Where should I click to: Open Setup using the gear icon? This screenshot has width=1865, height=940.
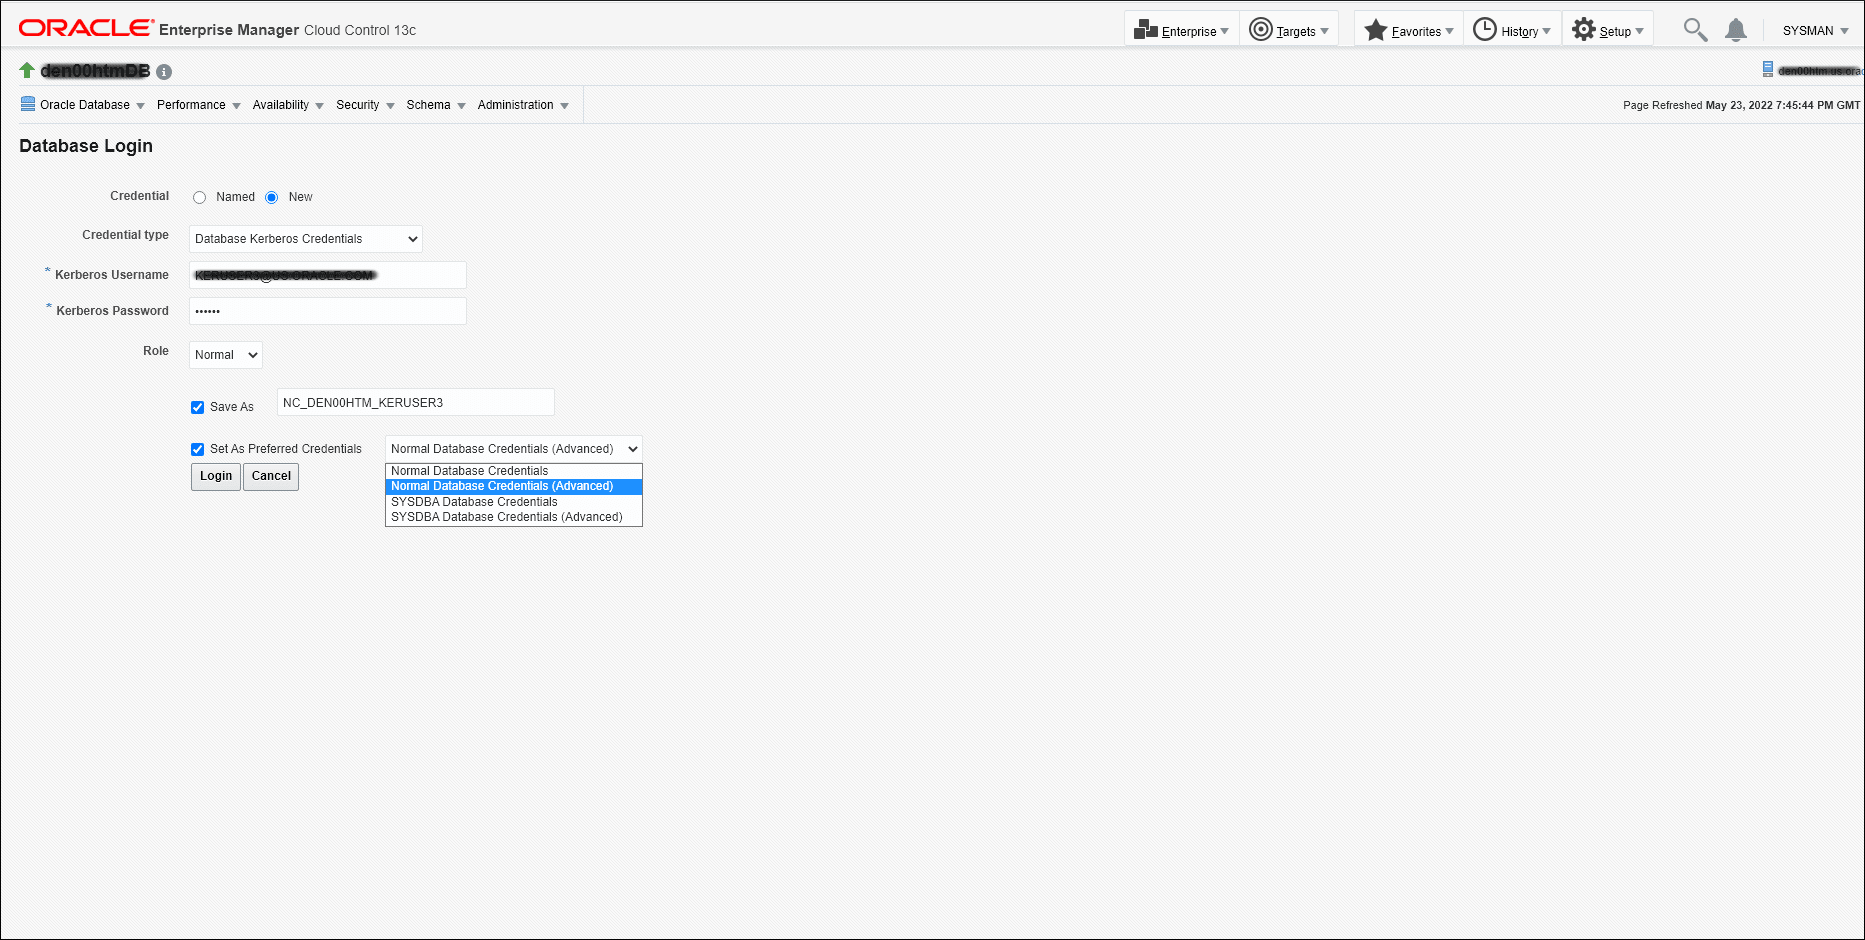[x=1585, y=28]
